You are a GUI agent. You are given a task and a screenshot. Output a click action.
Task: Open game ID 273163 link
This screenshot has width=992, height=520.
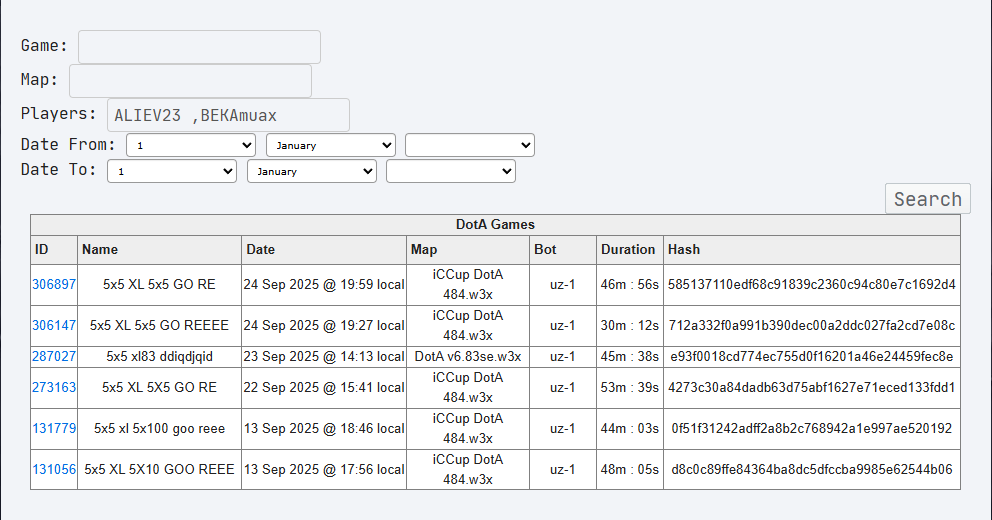pos(54,388)
